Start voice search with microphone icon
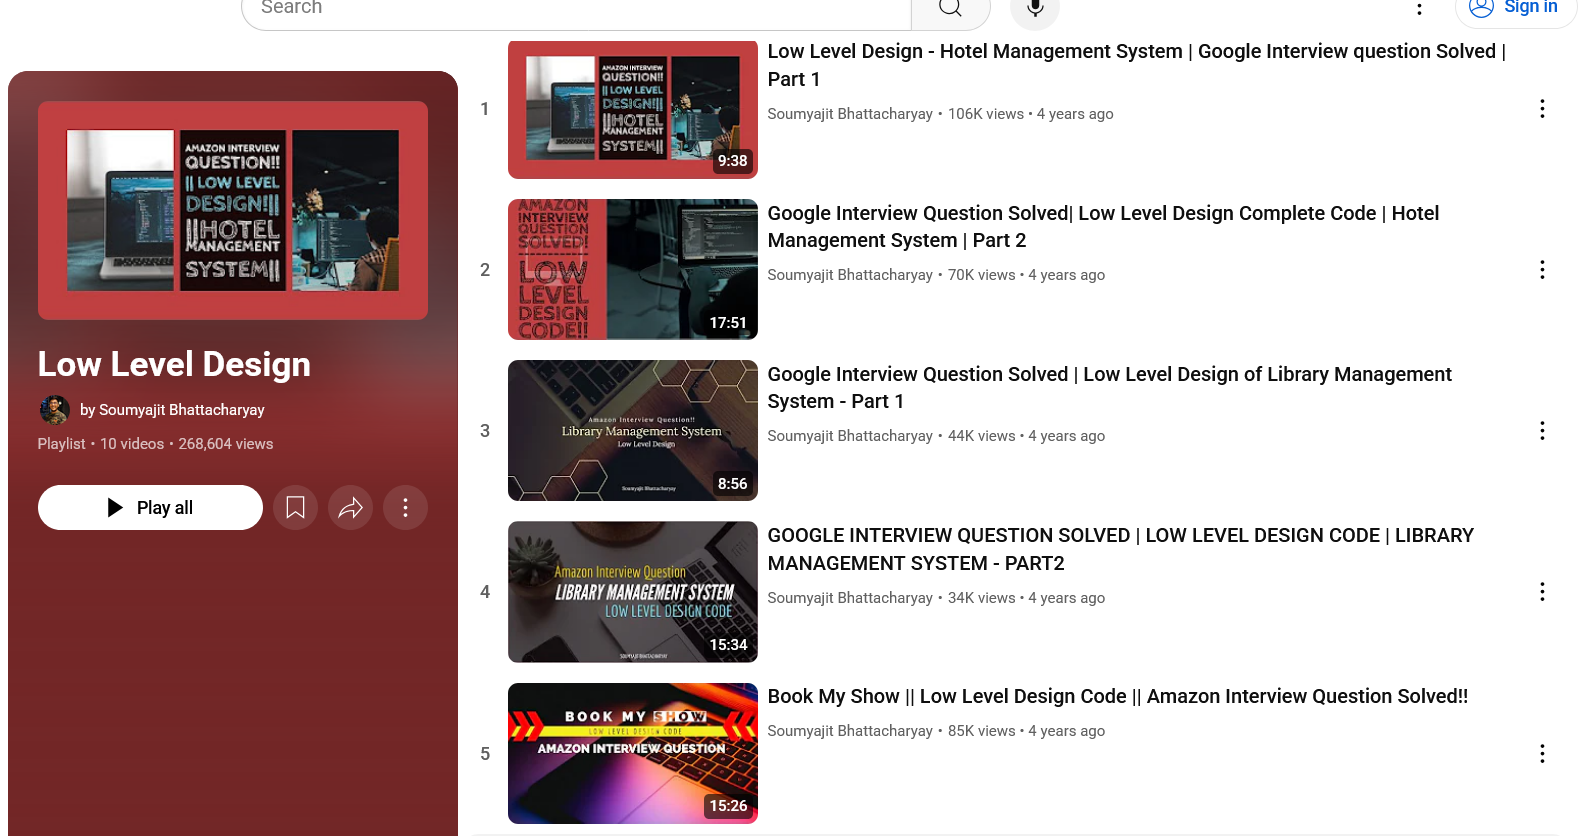This screenshot has height=836, width=1580. 1035,9
